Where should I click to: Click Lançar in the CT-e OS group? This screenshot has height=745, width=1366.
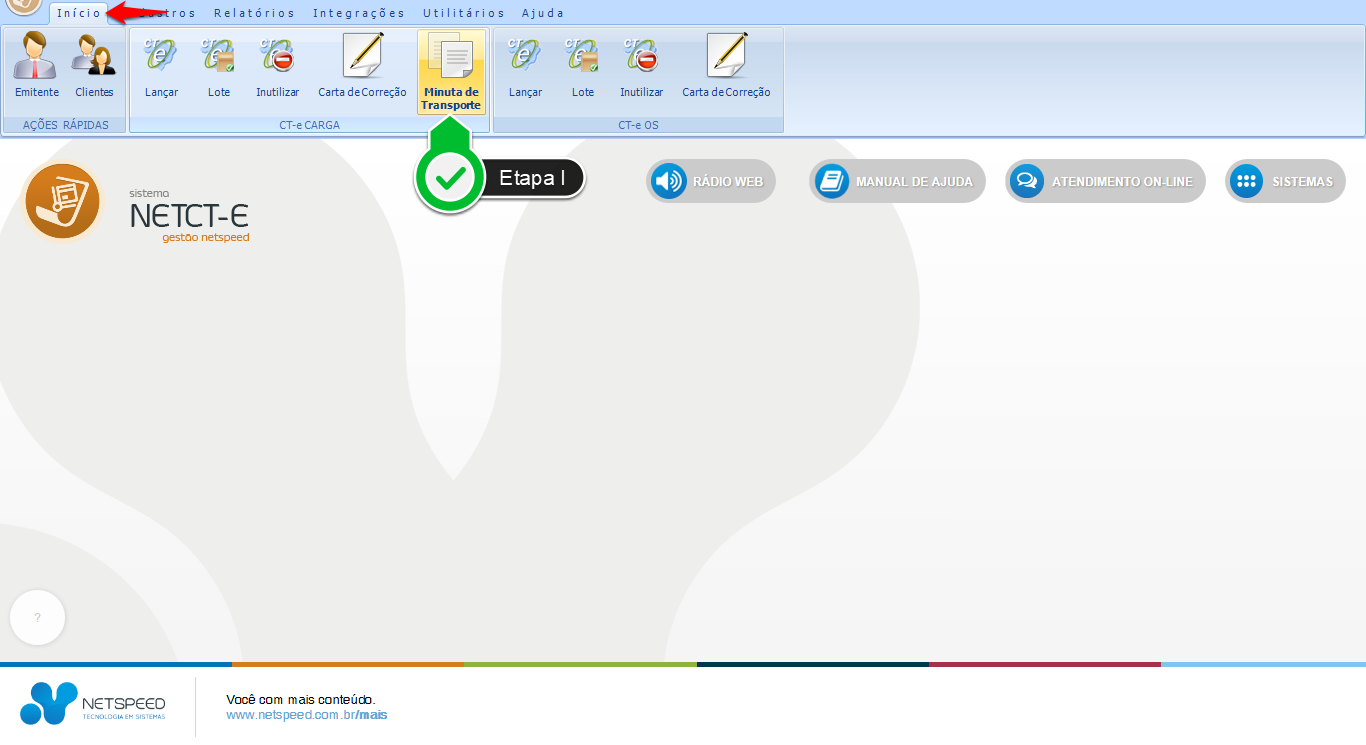pyautogui.click(x=525, y=68)
